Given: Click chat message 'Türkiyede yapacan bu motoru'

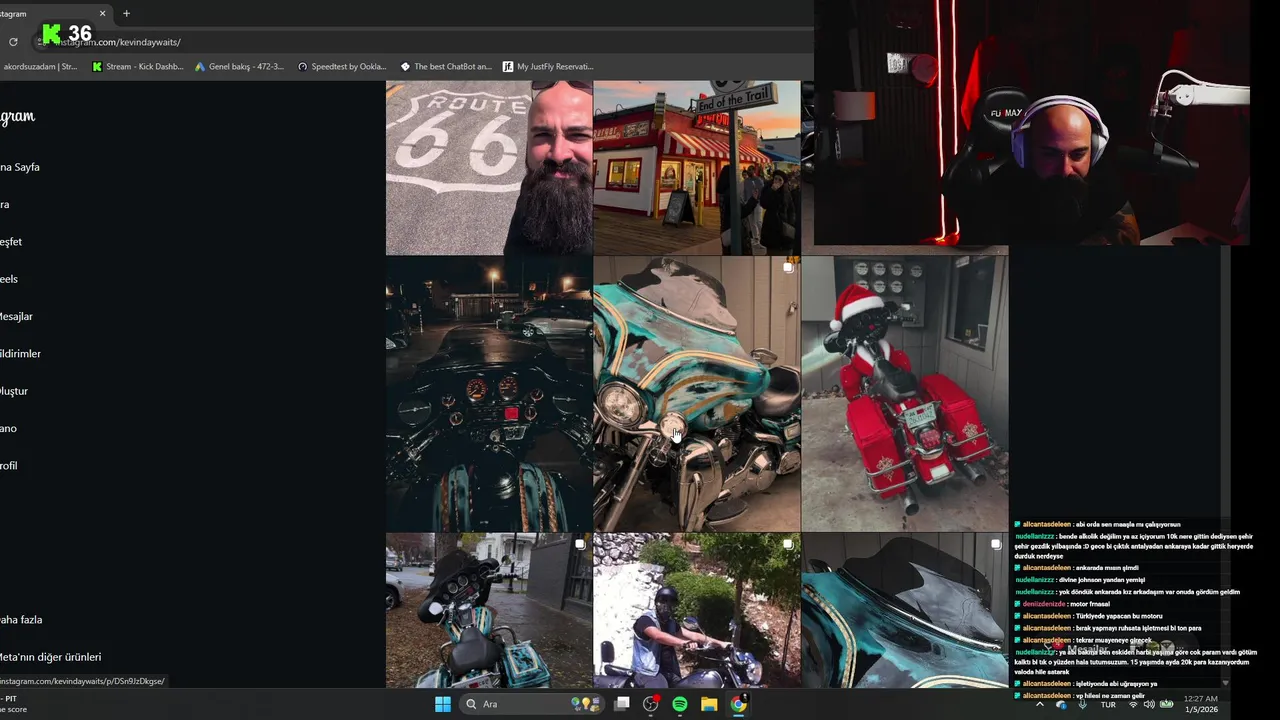Looking at the screenshot, I should (x=1119, y=616).
